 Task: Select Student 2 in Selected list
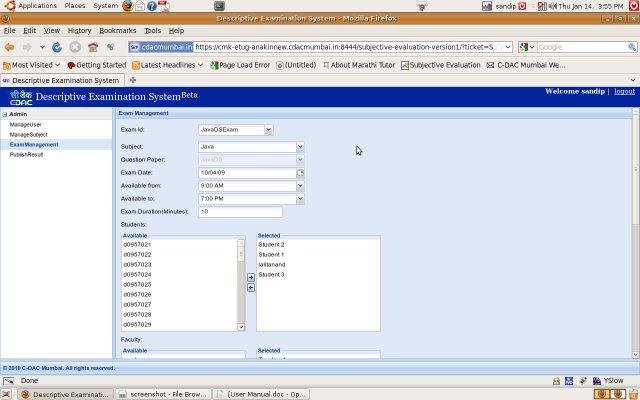pyautogui.click(x=271, y=244)
